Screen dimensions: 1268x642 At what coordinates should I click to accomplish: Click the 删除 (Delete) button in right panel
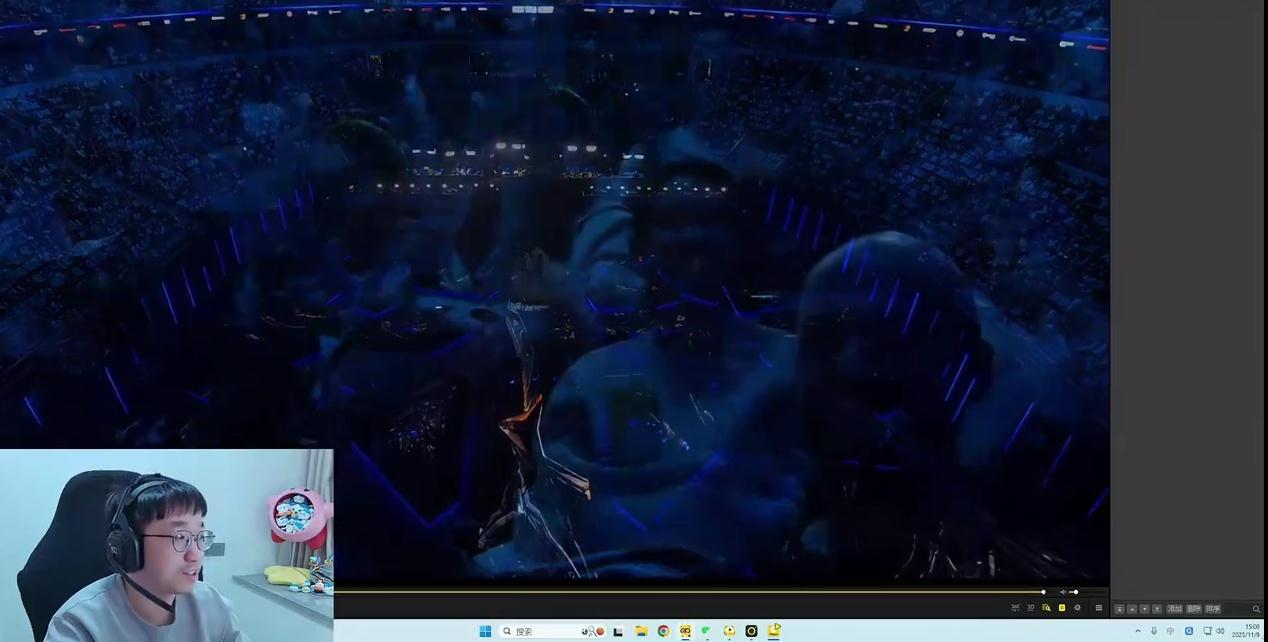[1192, 608]
